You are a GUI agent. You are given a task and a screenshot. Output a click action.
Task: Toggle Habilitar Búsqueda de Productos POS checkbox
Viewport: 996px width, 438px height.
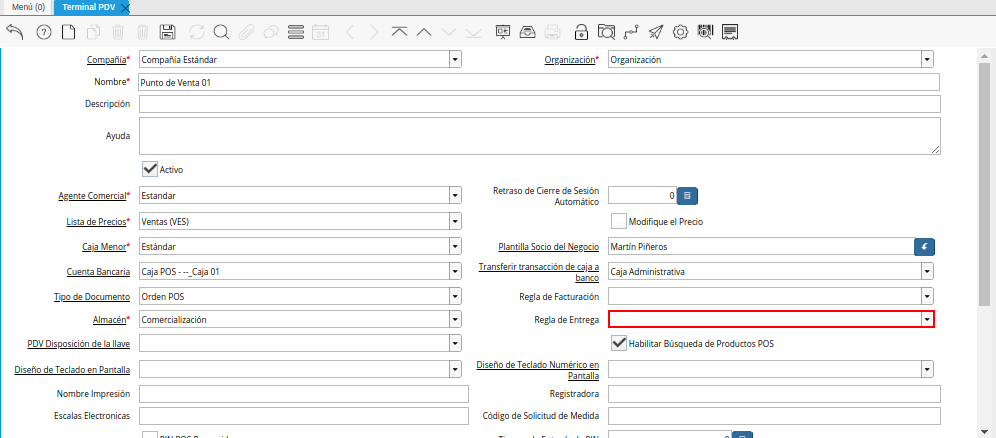click(619, 343)
